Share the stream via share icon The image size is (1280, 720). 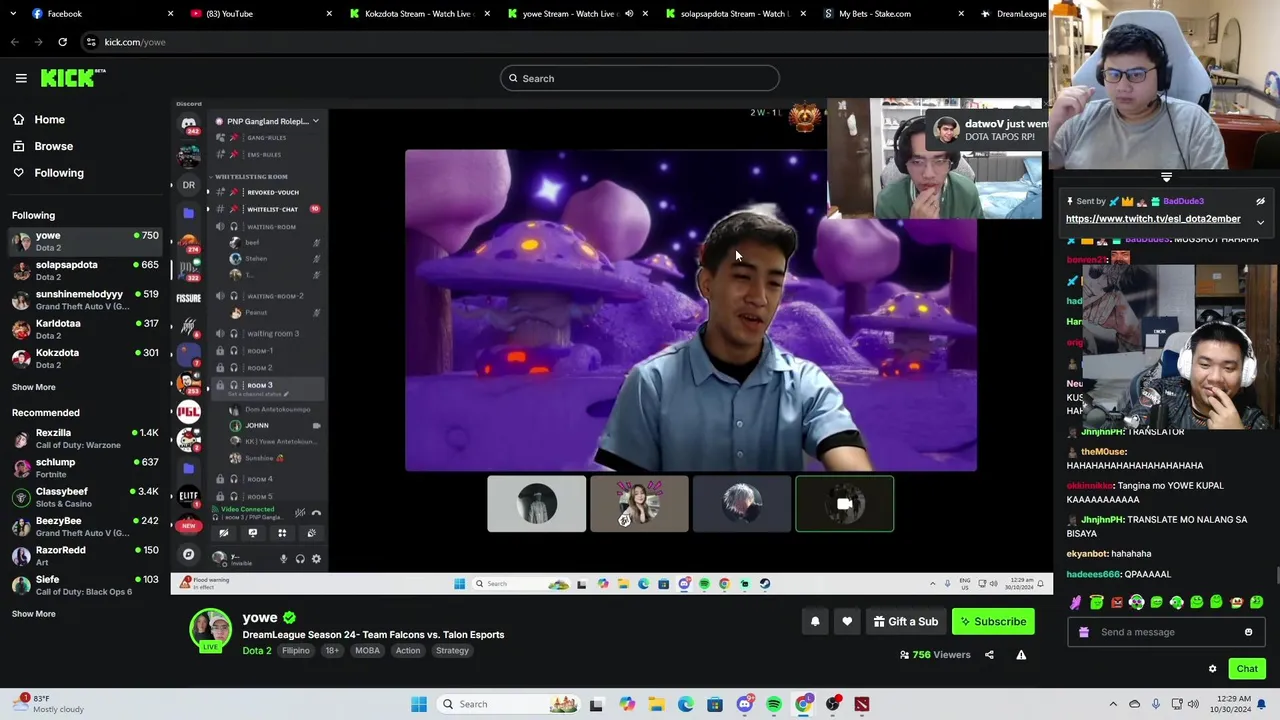point(989,655)
